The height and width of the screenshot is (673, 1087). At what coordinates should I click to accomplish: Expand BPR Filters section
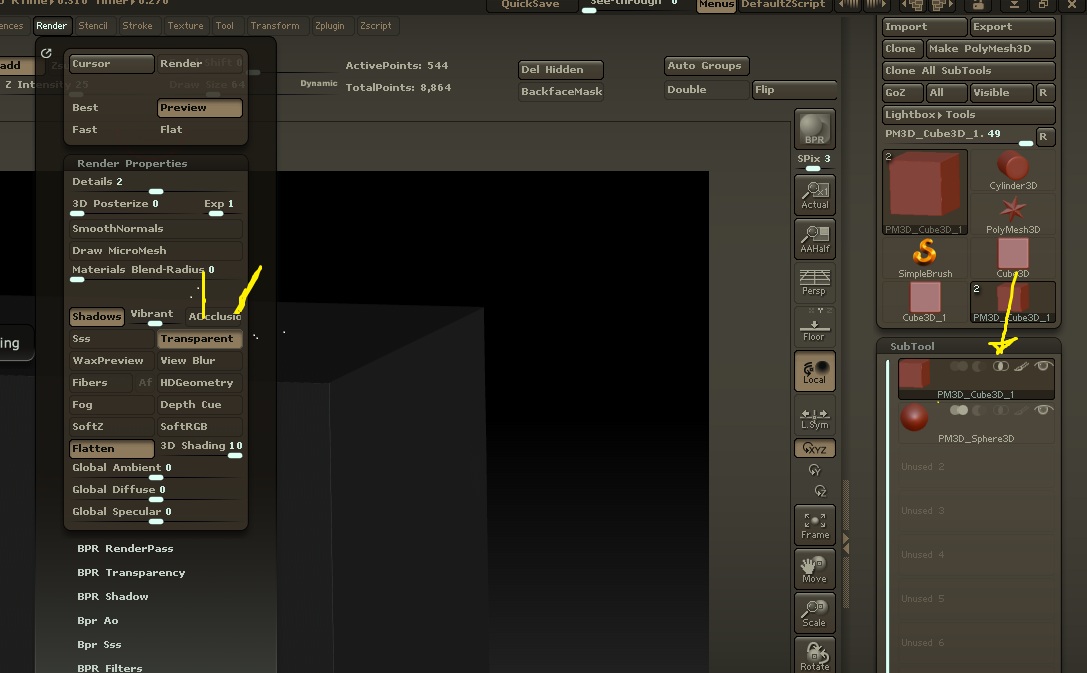(110, 667)
